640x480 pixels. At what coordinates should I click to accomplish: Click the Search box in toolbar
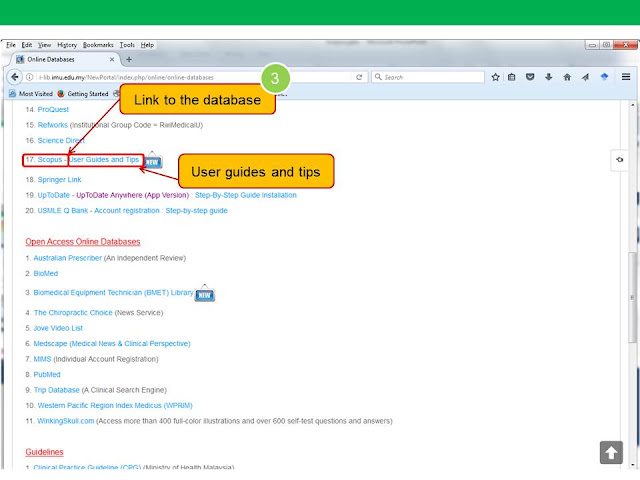(x=428, y=77)
